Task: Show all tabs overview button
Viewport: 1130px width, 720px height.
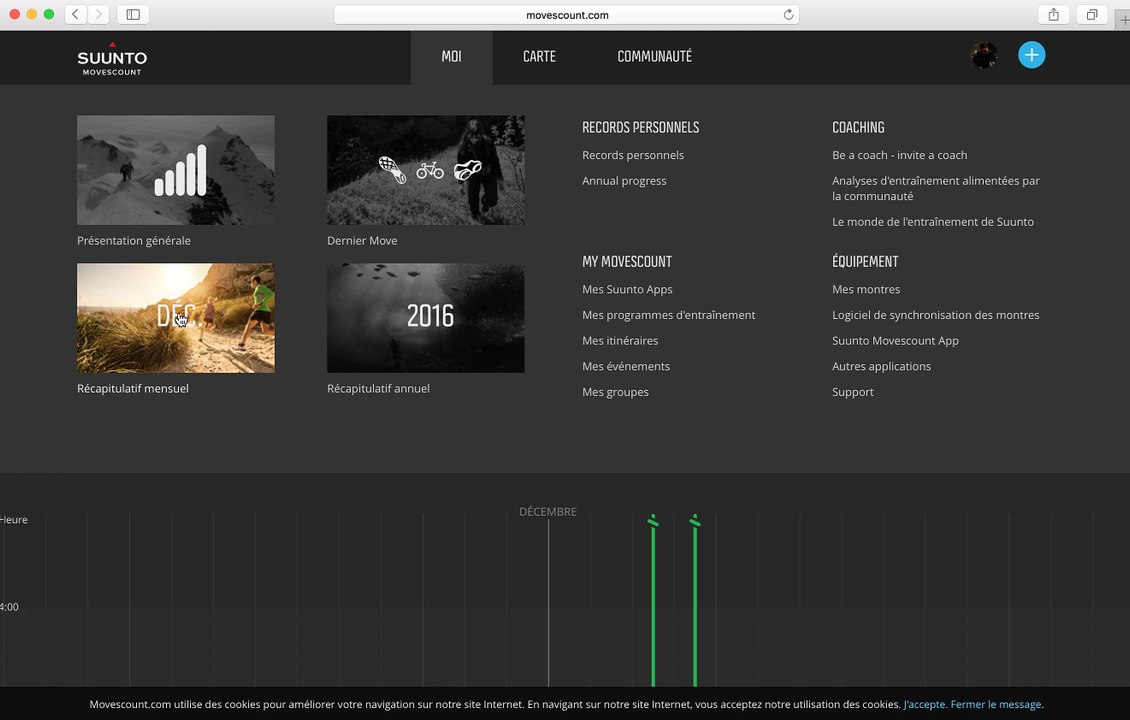Action: click(x=1092, y=14)
